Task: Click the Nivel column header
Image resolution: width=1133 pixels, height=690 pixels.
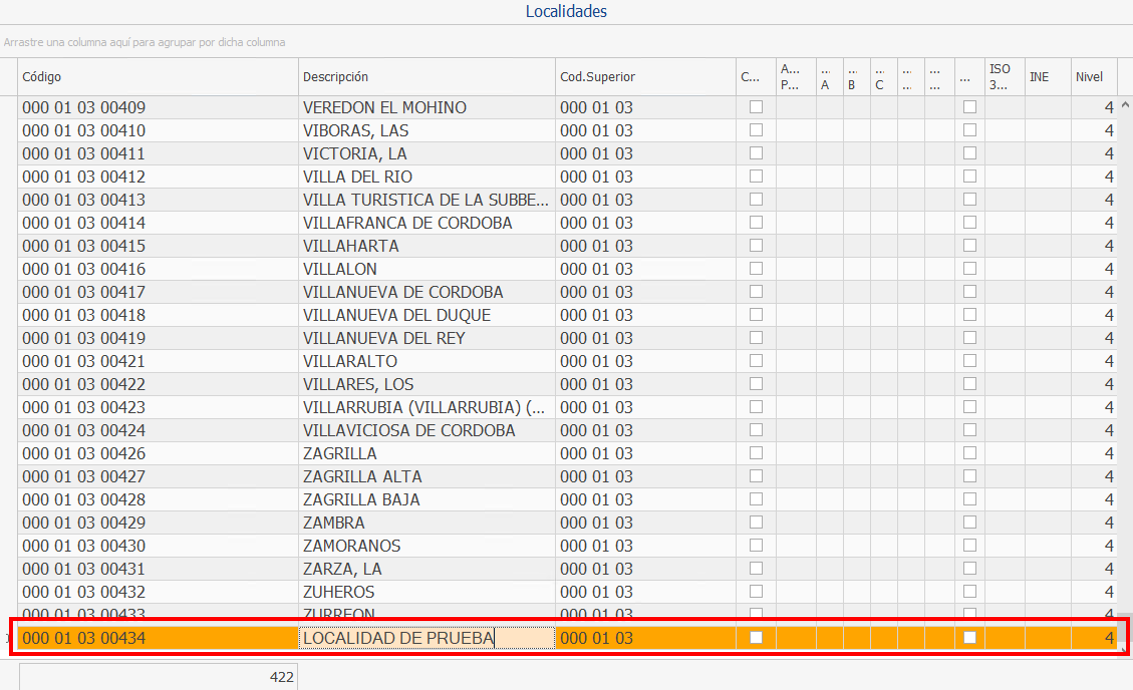Action: click(1092, 77)
